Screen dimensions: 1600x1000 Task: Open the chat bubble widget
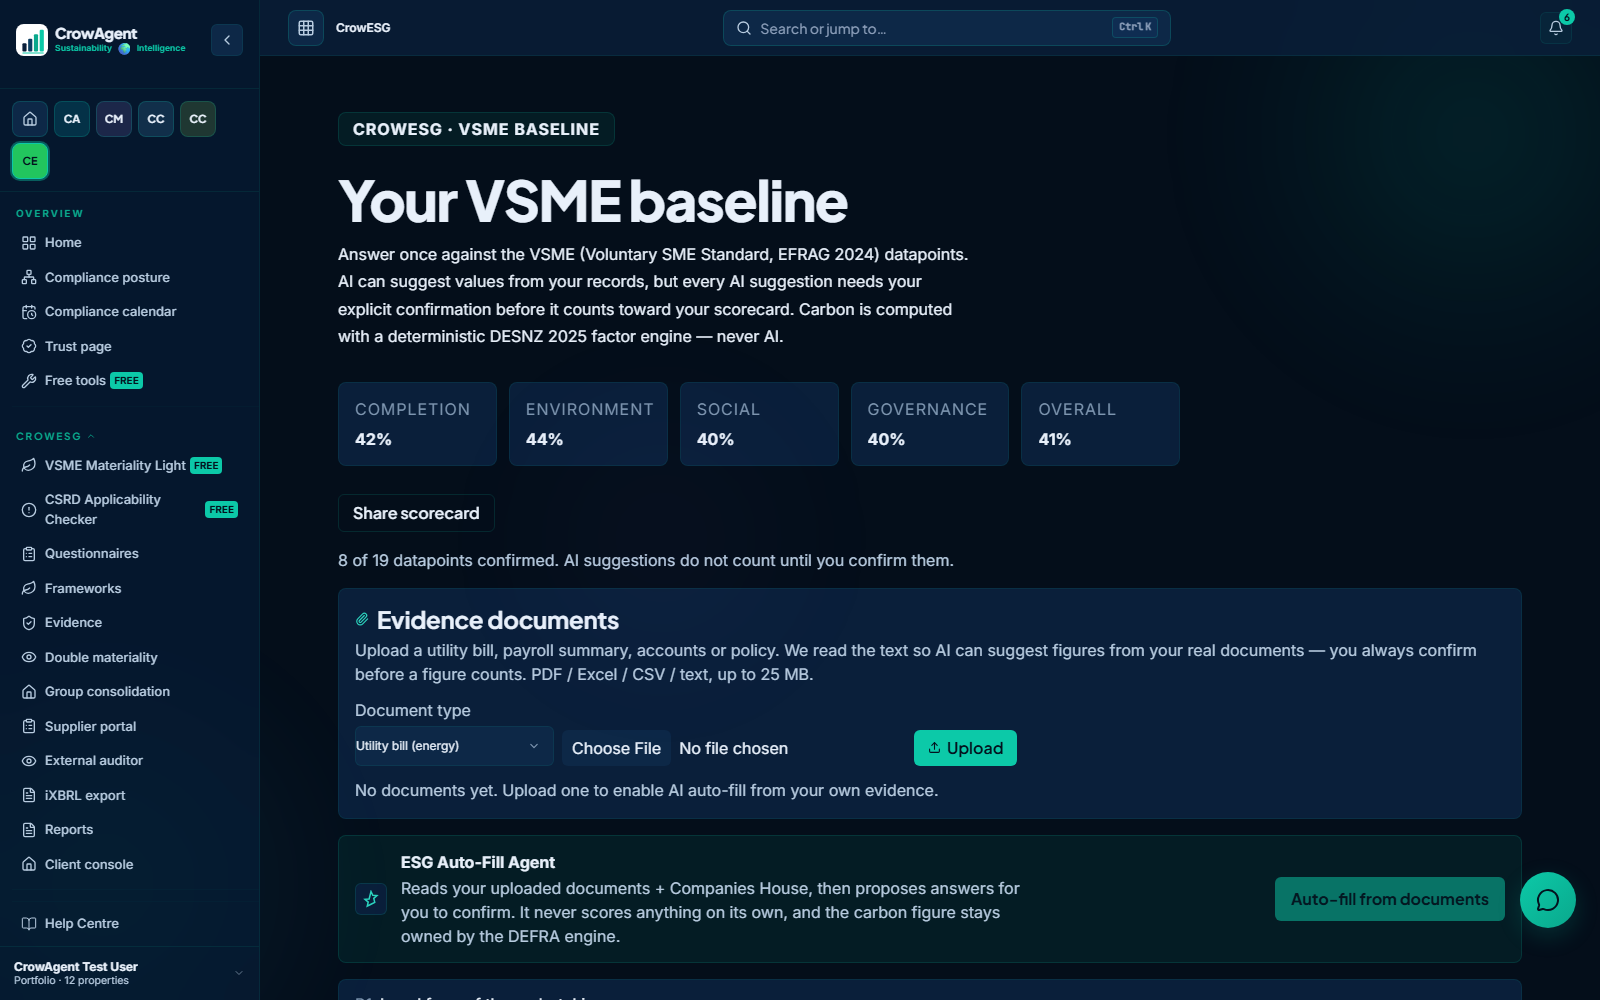(1548, 900)
